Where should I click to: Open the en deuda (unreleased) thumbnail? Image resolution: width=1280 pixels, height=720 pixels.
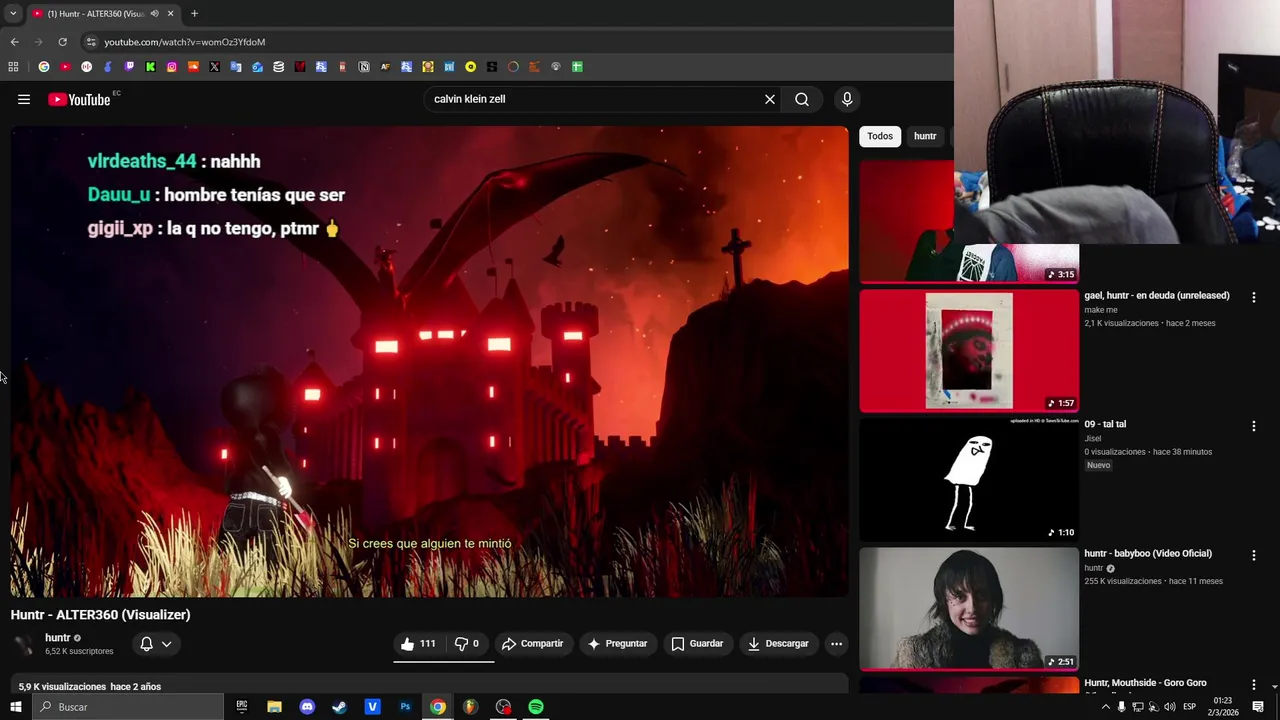[969, 351]
